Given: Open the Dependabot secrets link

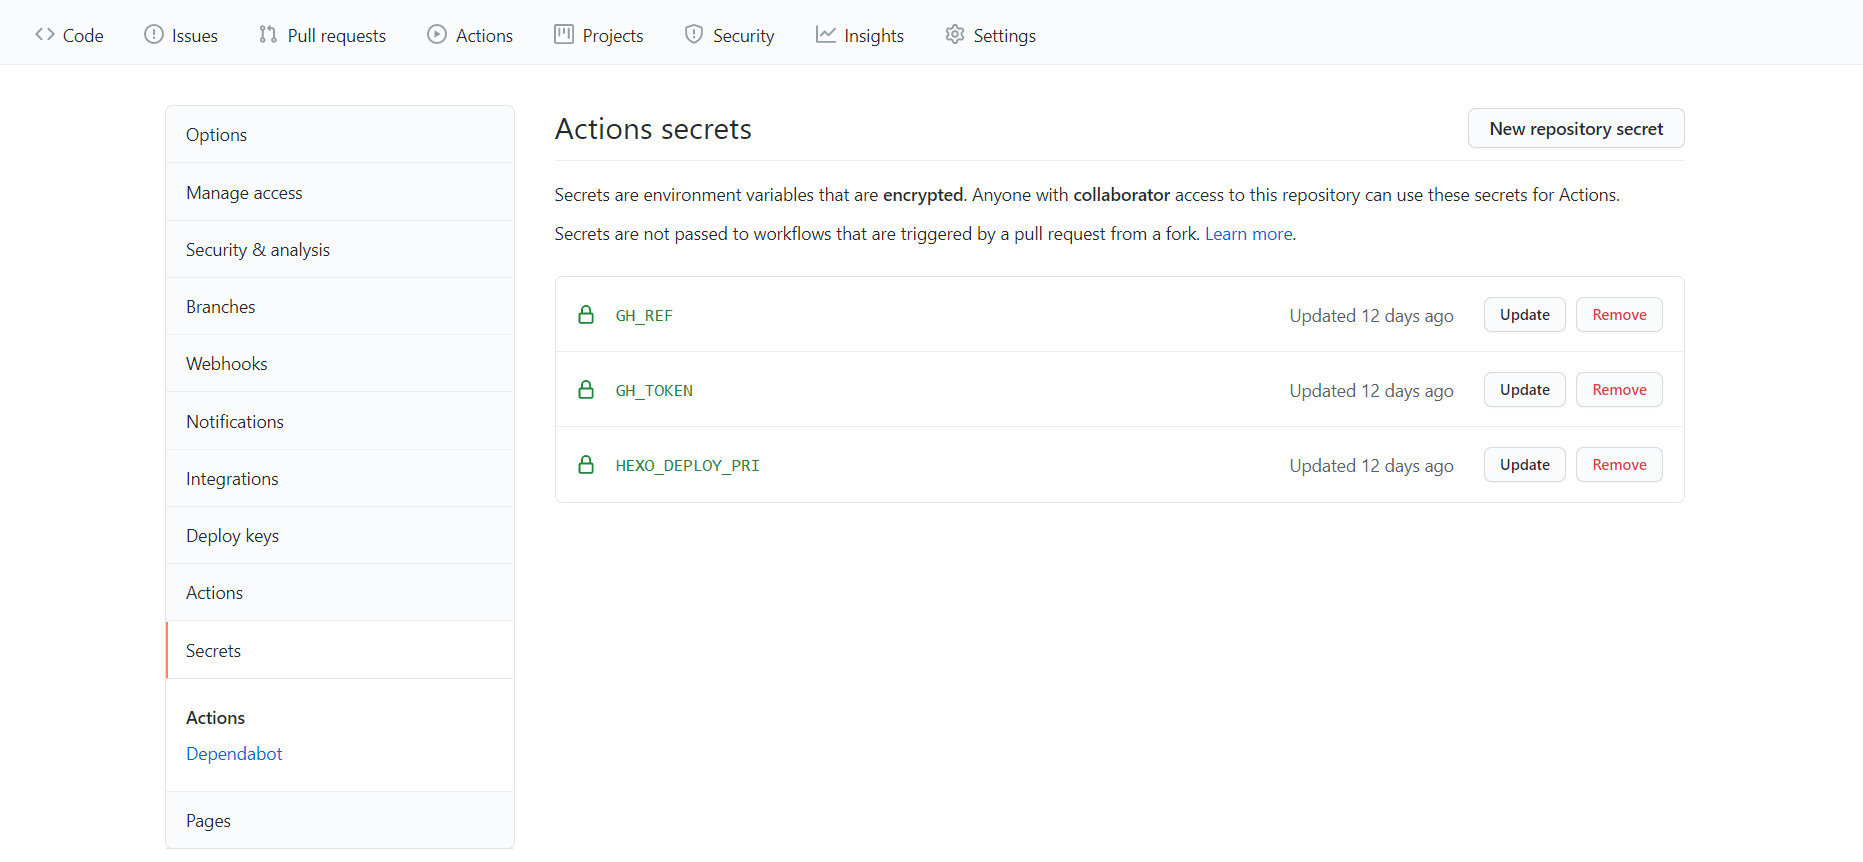Looking at the screenshot, I should pyautogui.click(x=234, y=754).
